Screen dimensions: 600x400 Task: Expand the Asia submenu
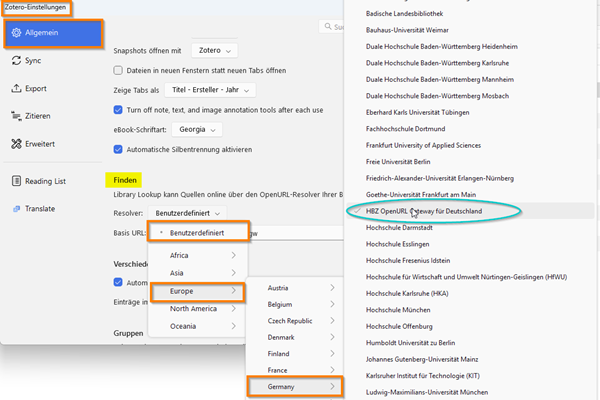(x=198, y=273)
